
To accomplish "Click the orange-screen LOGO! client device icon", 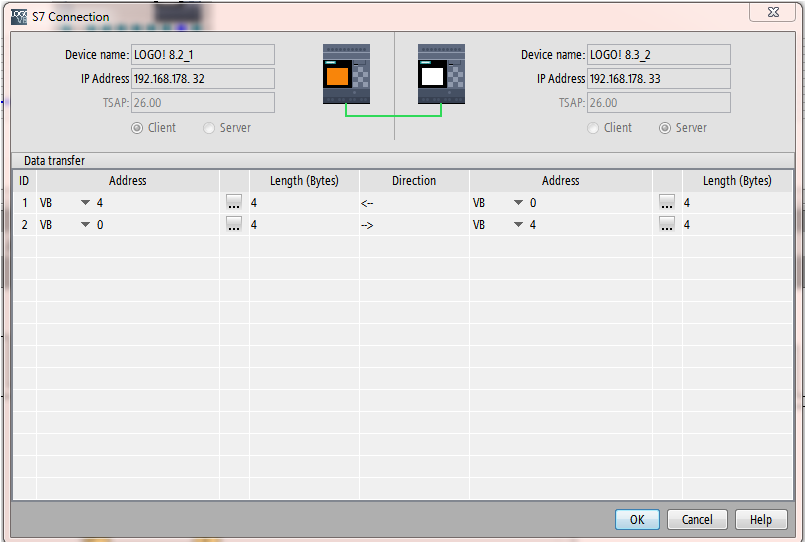I will pos(346,74).
